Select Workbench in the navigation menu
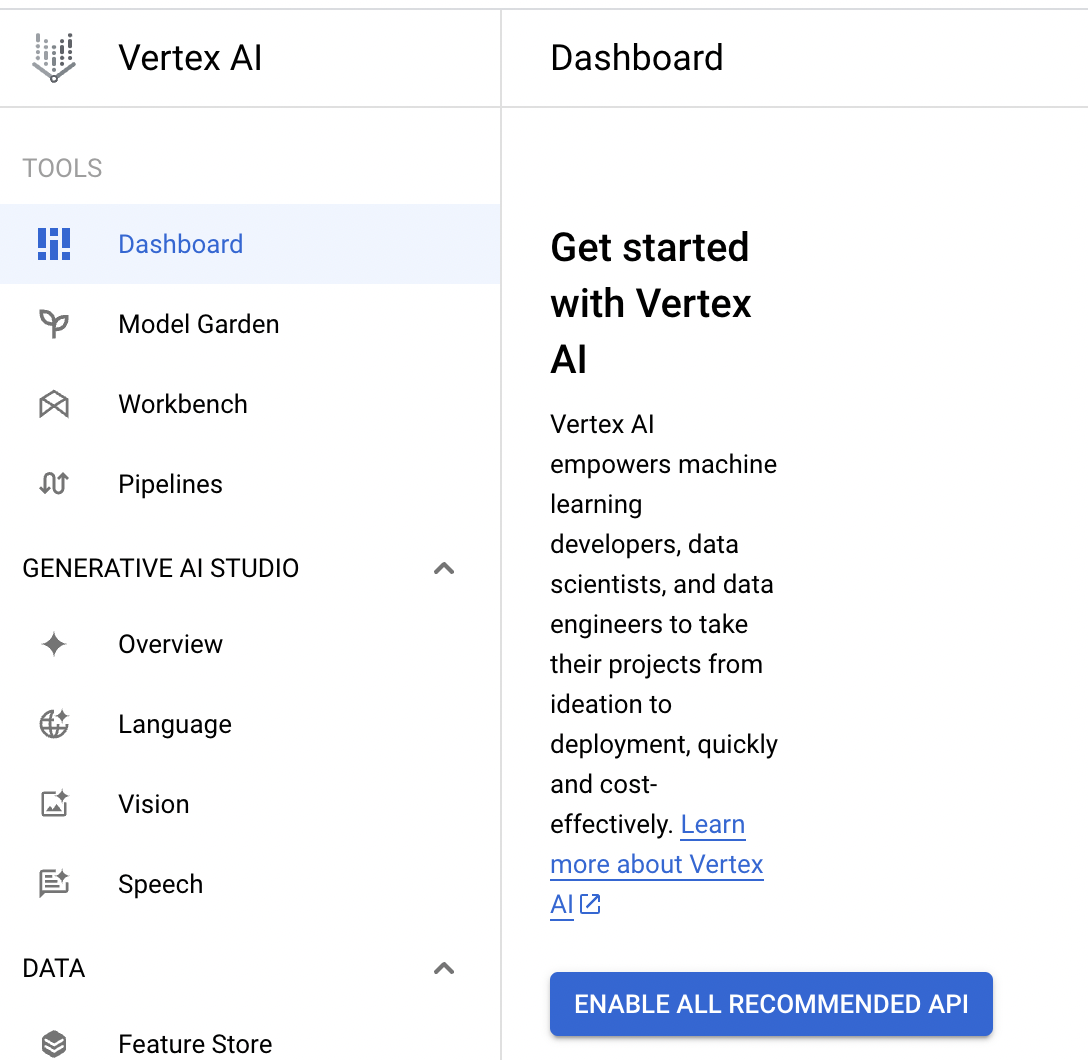Image resolution: width=1088 pixels, height=1060 pixels. click(182, 404)
